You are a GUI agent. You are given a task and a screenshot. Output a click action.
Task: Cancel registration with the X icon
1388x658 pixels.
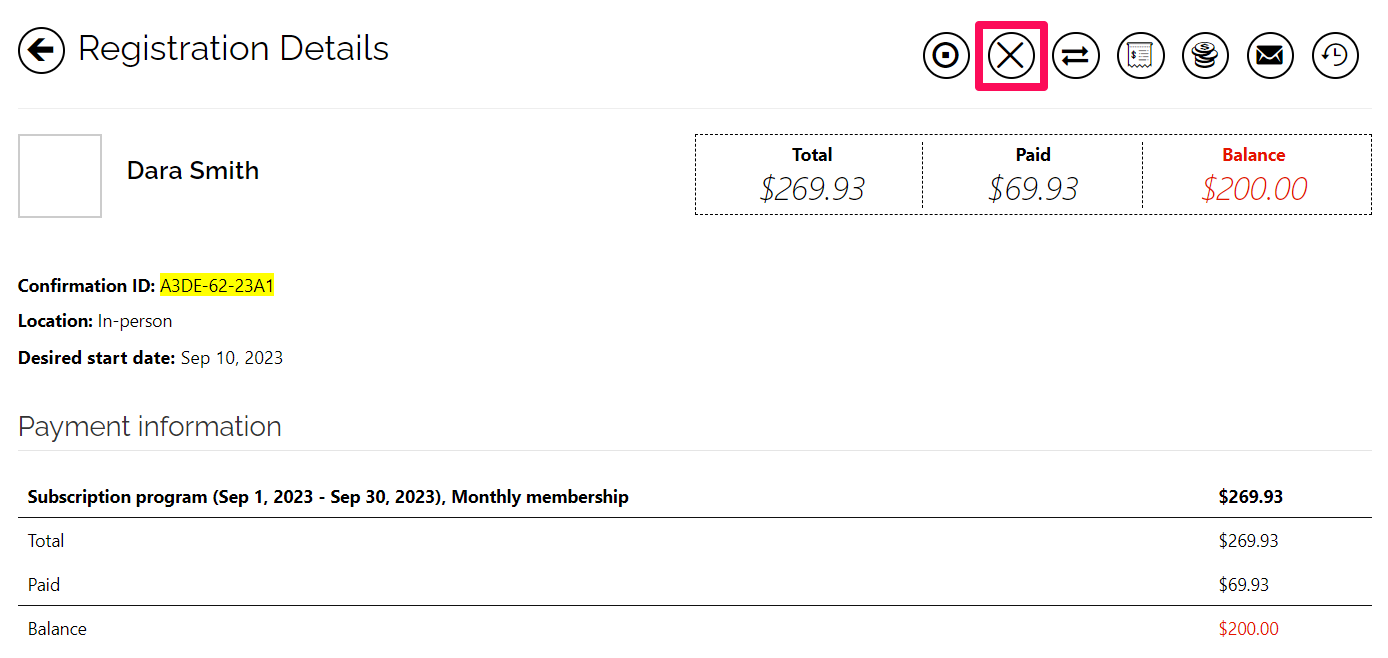click(1011, 56)
